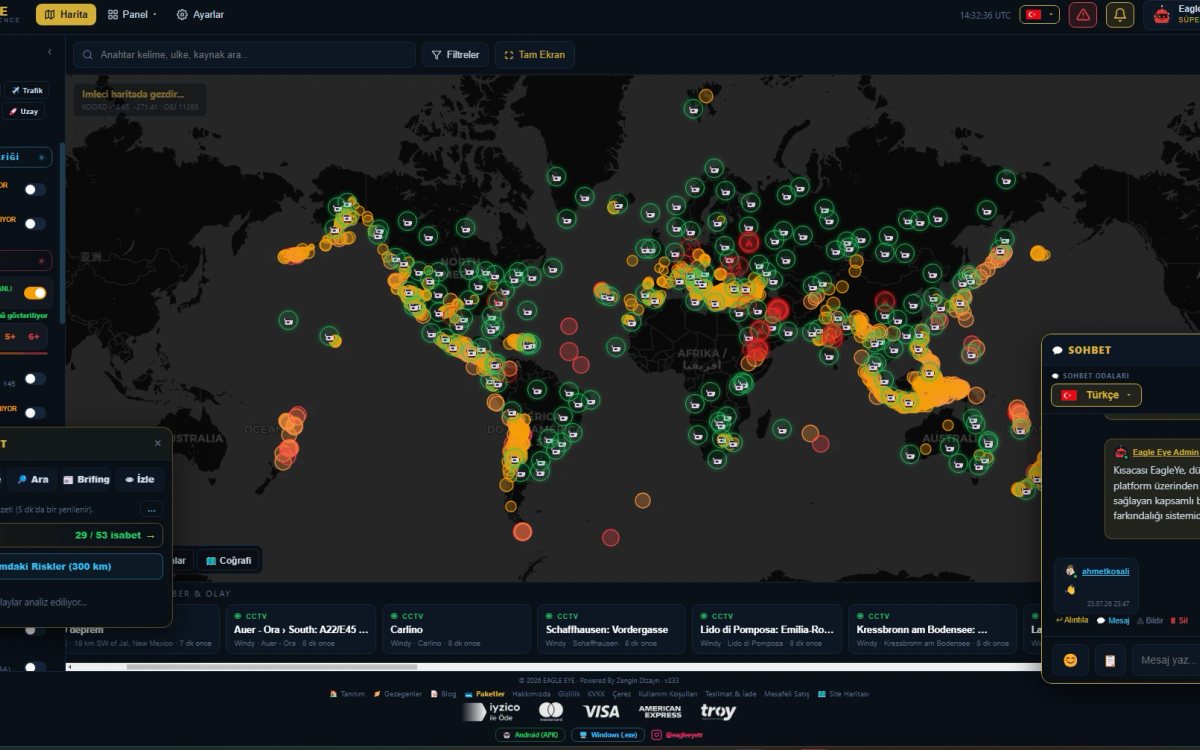
Task: Switch to the Harita tab
Action: coord(66,15)
